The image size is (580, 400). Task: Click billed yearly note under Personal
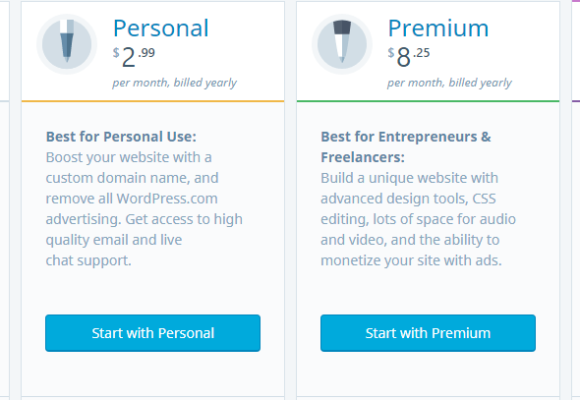[175, 83]
